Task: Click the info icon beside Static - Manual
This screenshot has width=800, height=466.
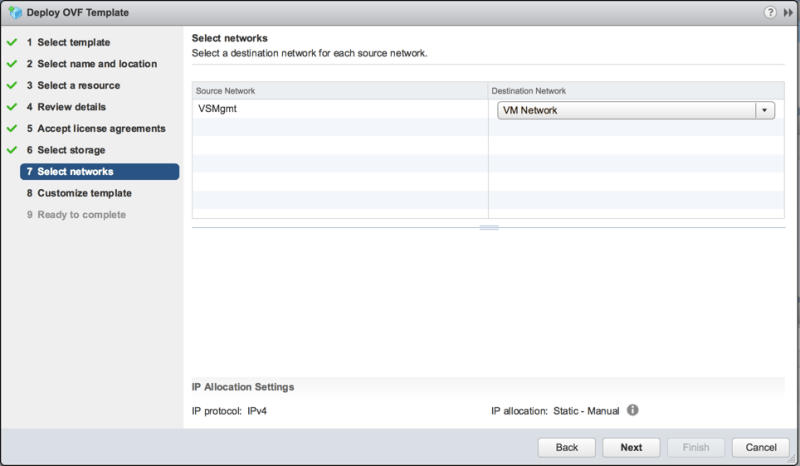Action: (x=633, y=410)
